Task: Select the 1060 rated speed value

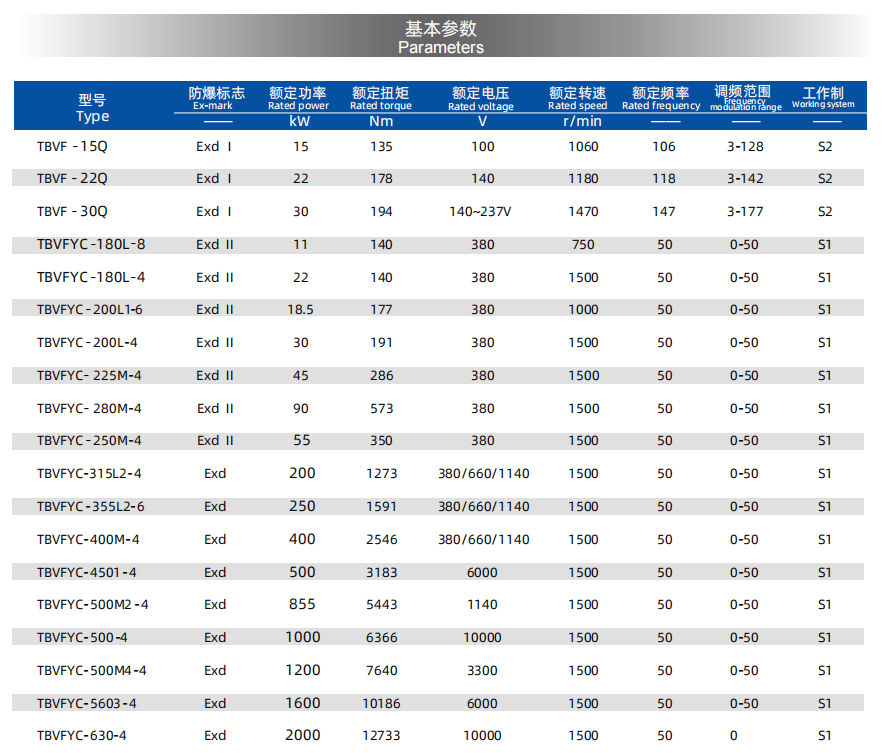Action: tap(583, 147)
